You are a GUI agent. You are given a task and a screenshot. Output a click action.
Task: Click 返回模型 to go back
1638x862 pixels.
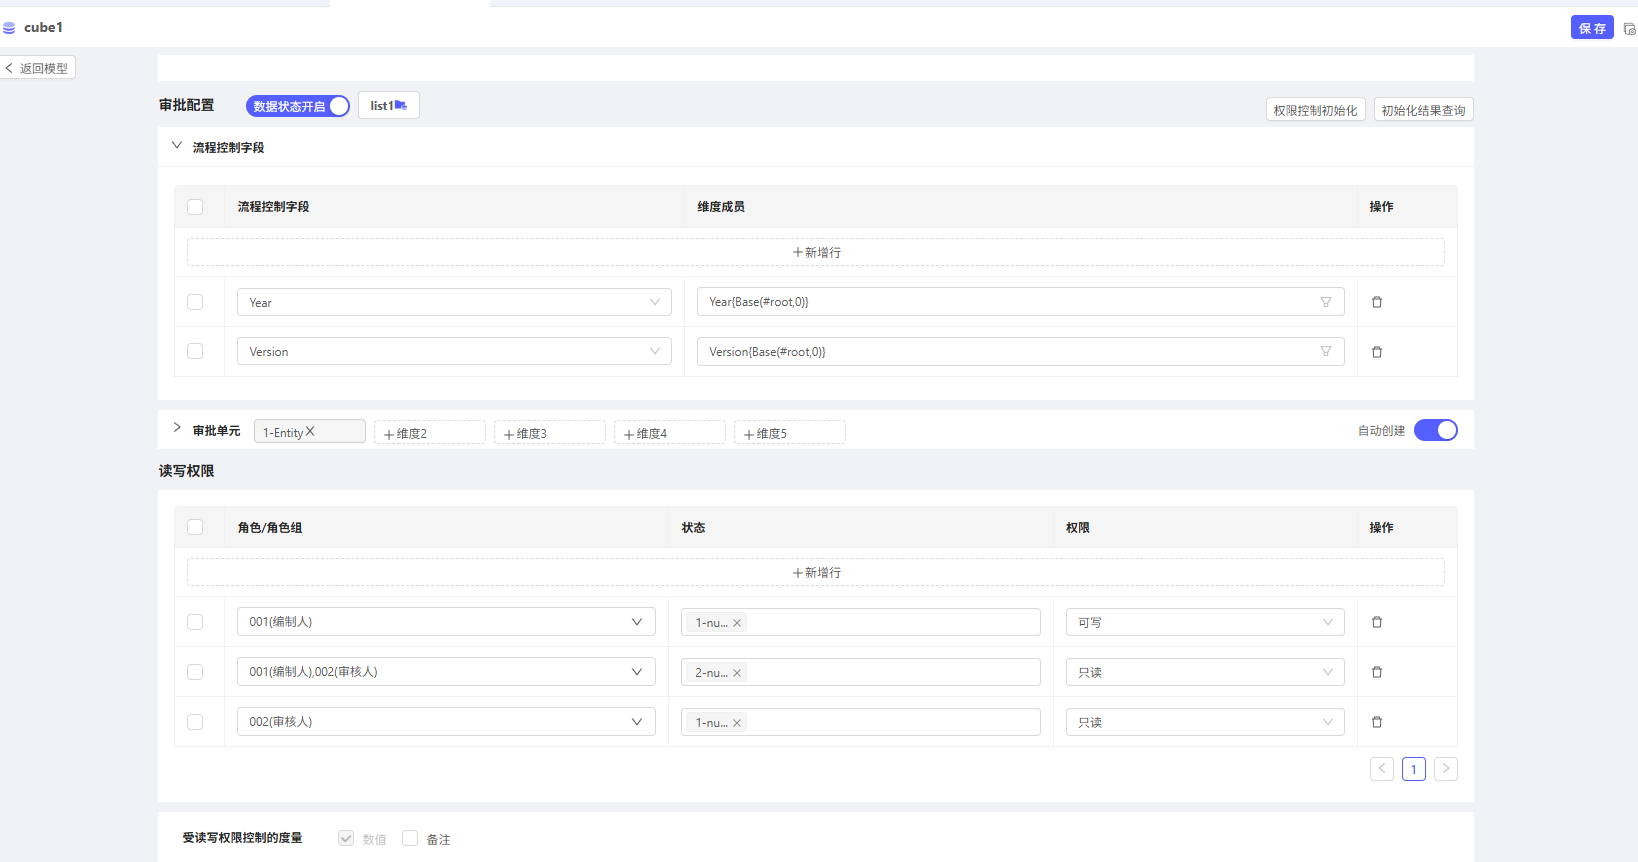[x=38, y=68]
